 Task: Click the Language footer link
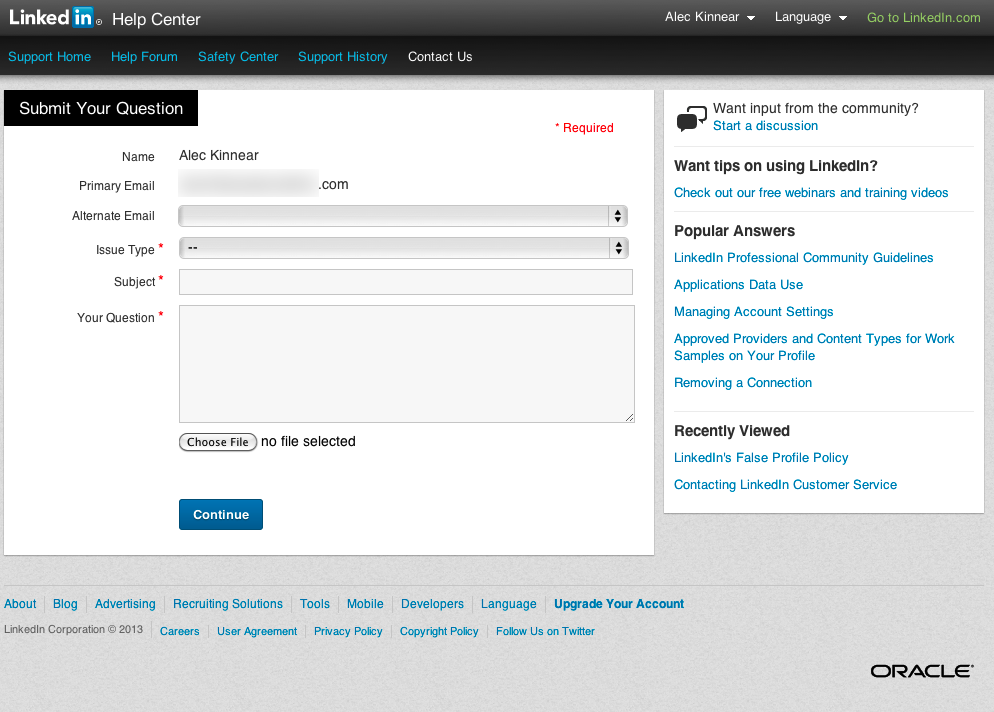tap(508, 604)
